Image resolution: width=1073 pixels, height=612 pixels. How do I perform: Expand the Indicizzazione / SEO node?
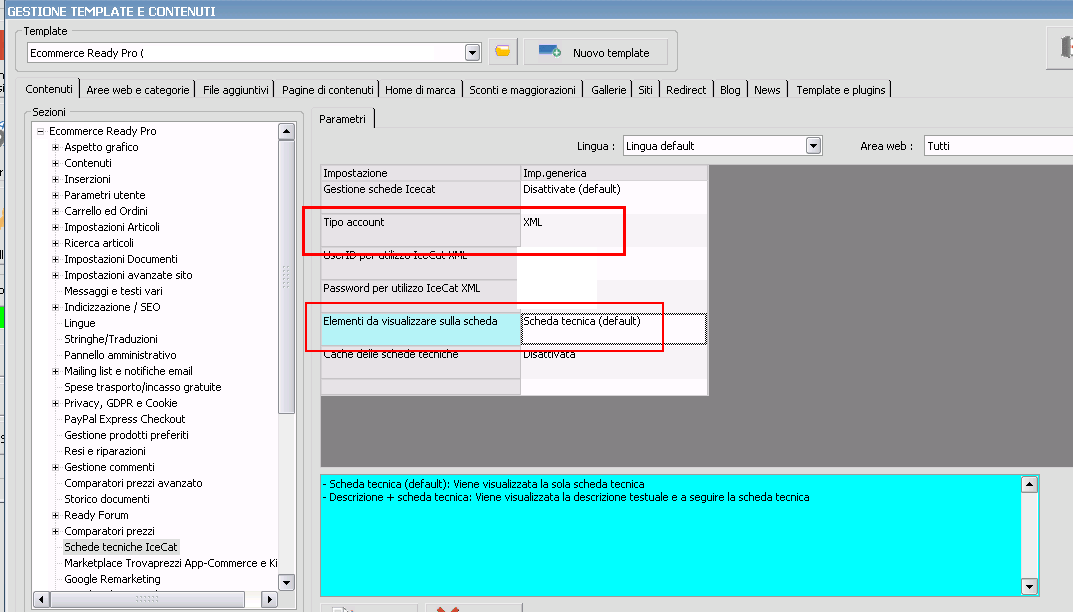[x=55, y=307]
